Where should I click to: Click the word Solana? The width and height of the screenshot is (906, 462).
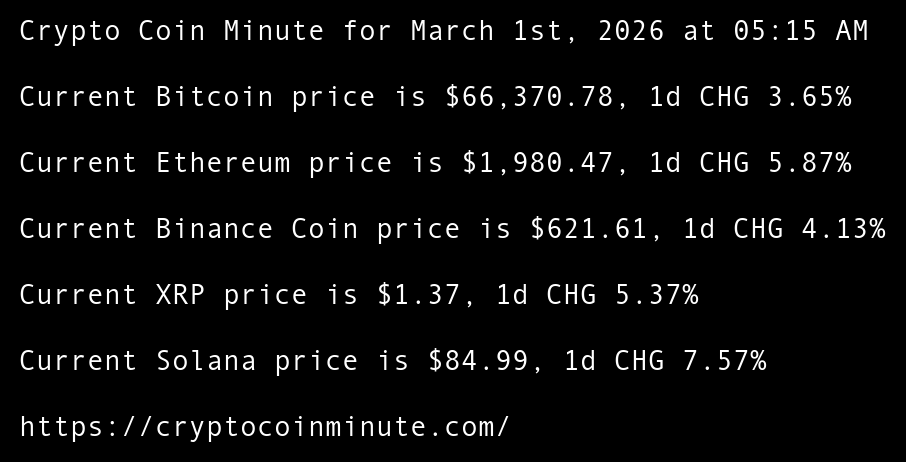[x=206, y=361]
